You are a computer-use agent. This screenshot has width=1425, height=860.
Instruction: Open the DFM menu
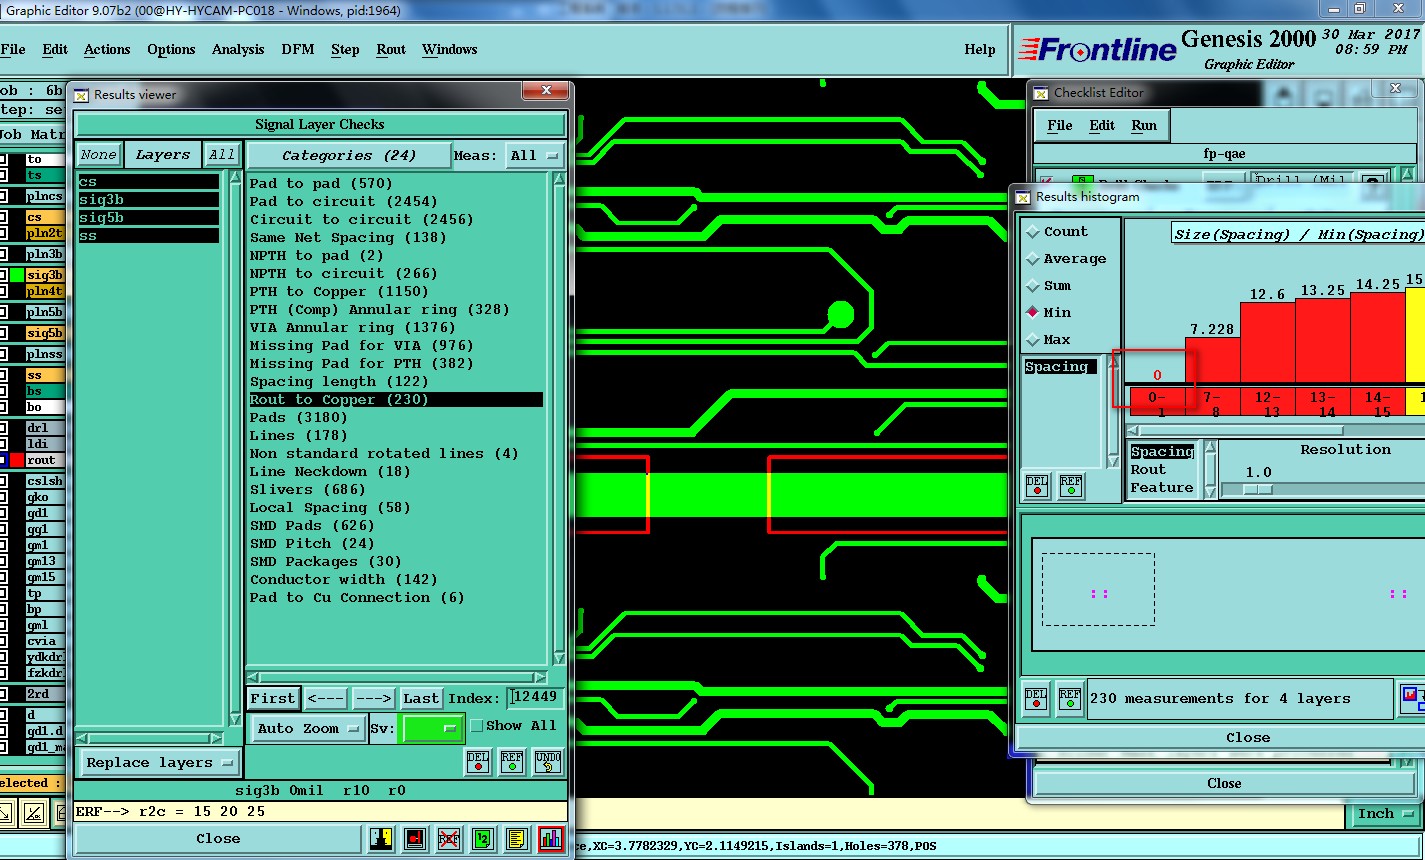point(297,49)
